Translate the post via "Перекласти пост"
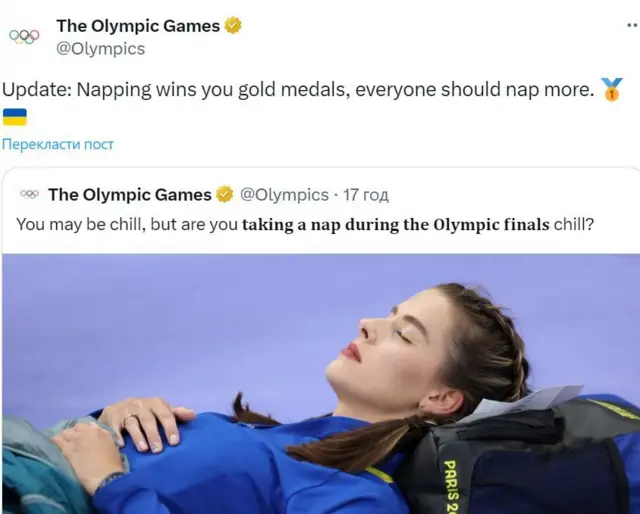Viewport: 640px width, 514px height. [58, 144]
